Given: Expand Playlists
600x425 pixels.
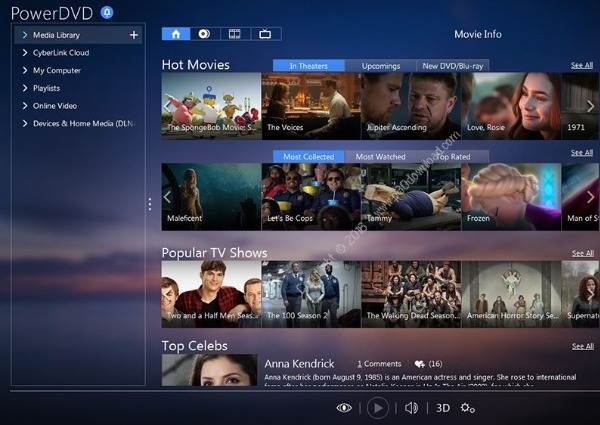Looking at the screenshot, I should [25, 88].
